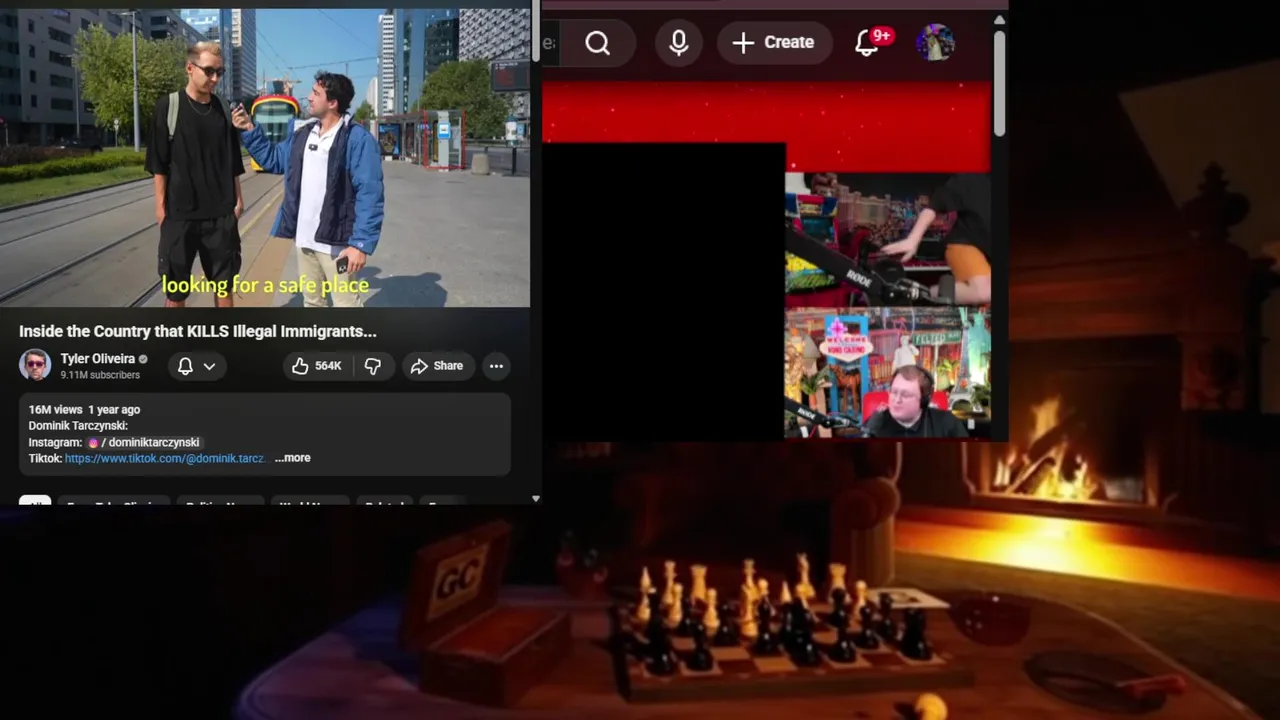Click the '16M views 1 year ago' text

(84, 410)
